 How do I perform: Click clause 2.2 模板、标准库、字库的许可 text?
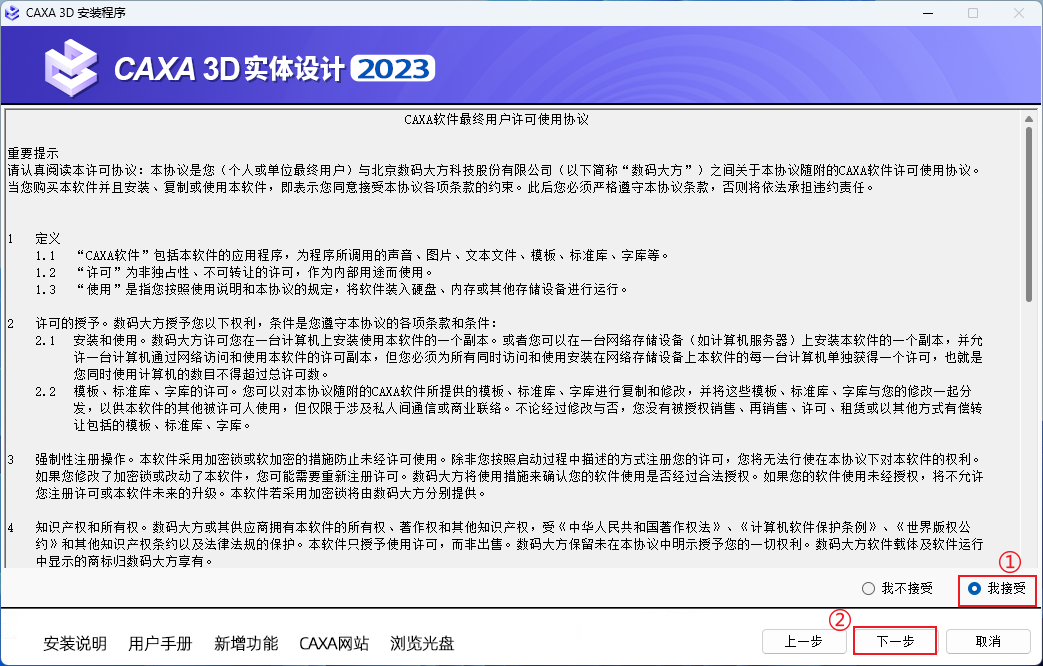point(509,408)
